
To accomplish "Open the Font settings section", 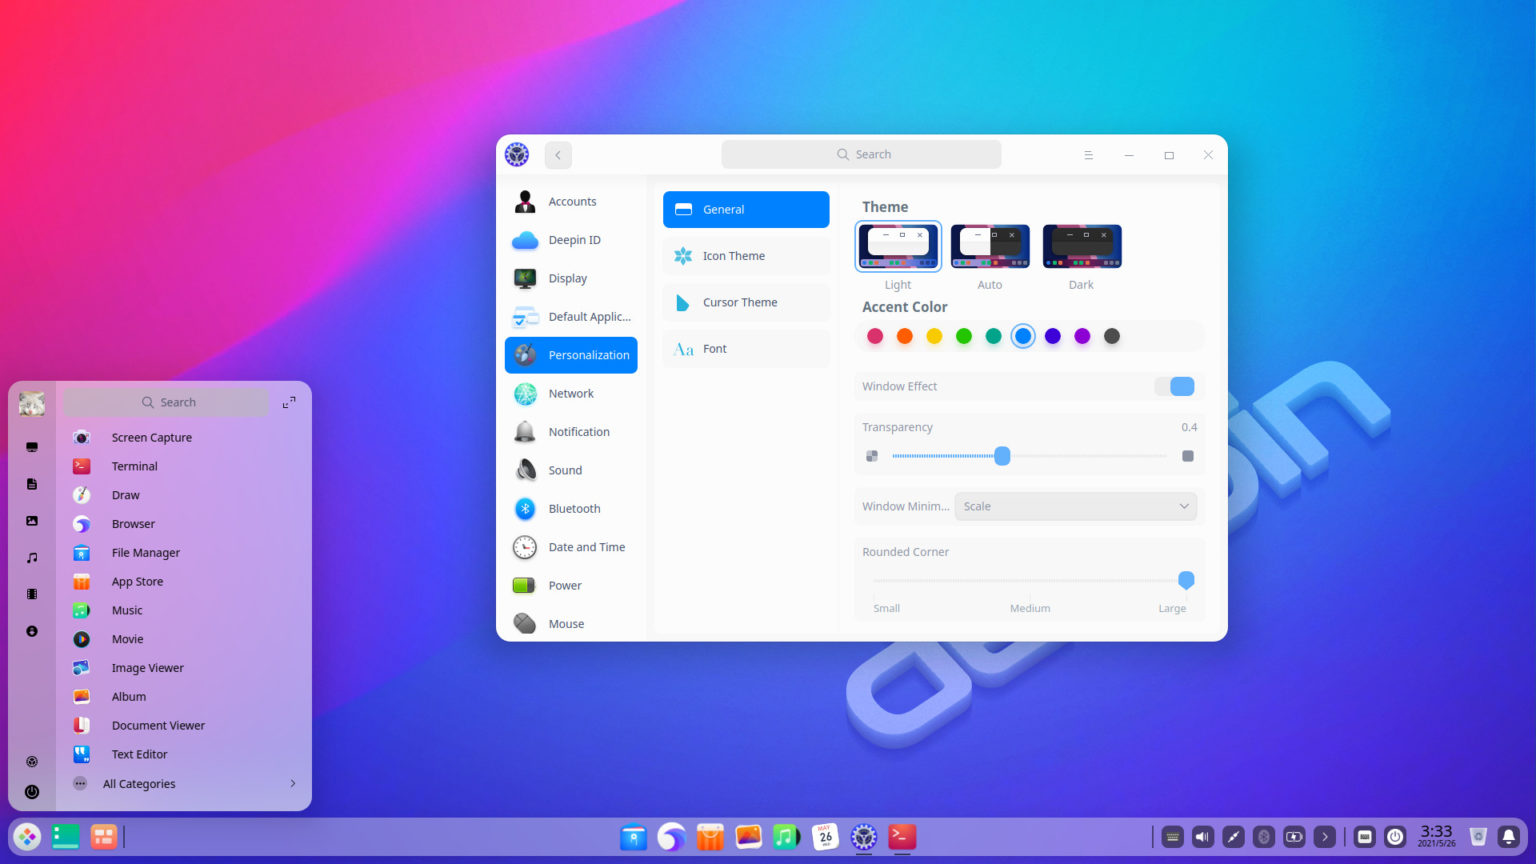I will tap(745, 348).
